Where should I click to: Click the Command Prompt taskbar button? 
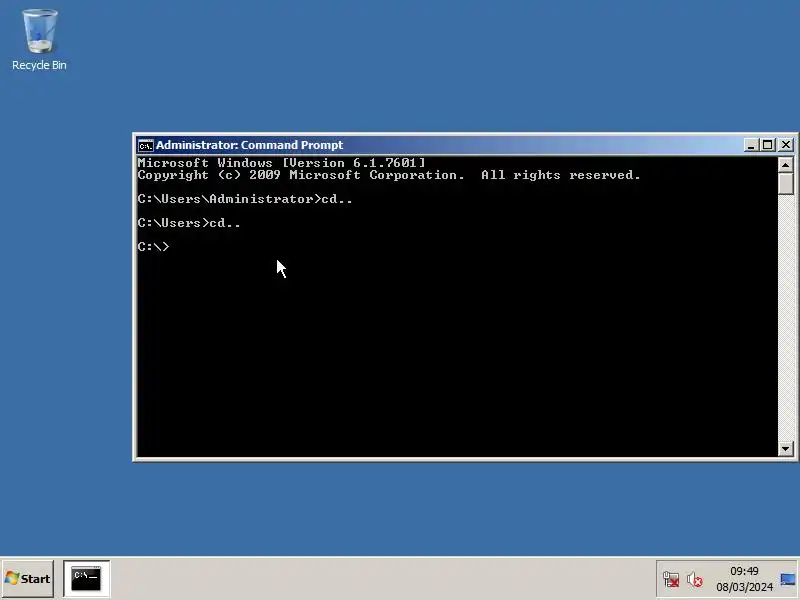pos(87,579)
